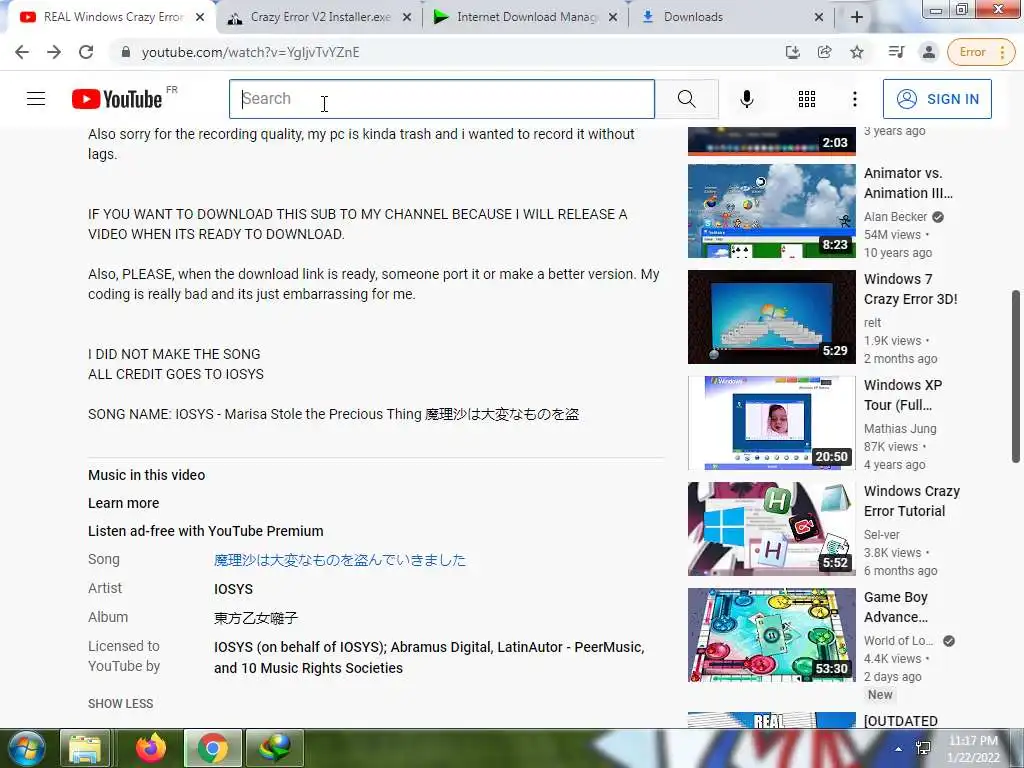1024x768 pixels.
Task: Open the Japanese song title link
Action: [x=340, y=560]
